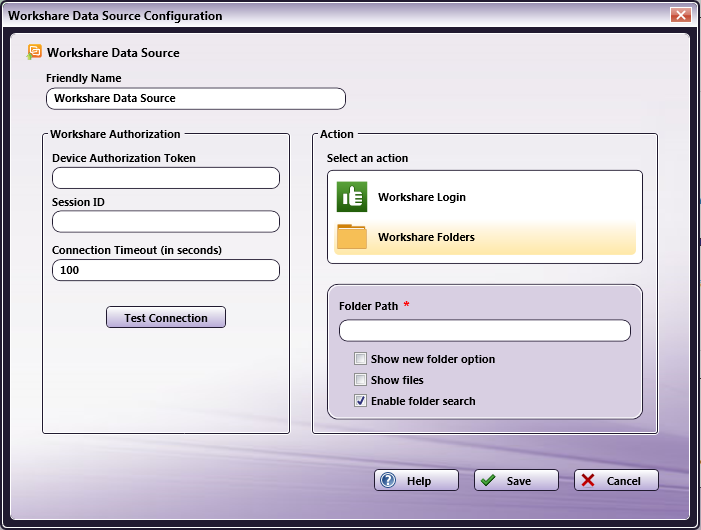Select the Workshare Login action
The height and width of the screenshot is (530, 701).
click(x=421, y=198)
